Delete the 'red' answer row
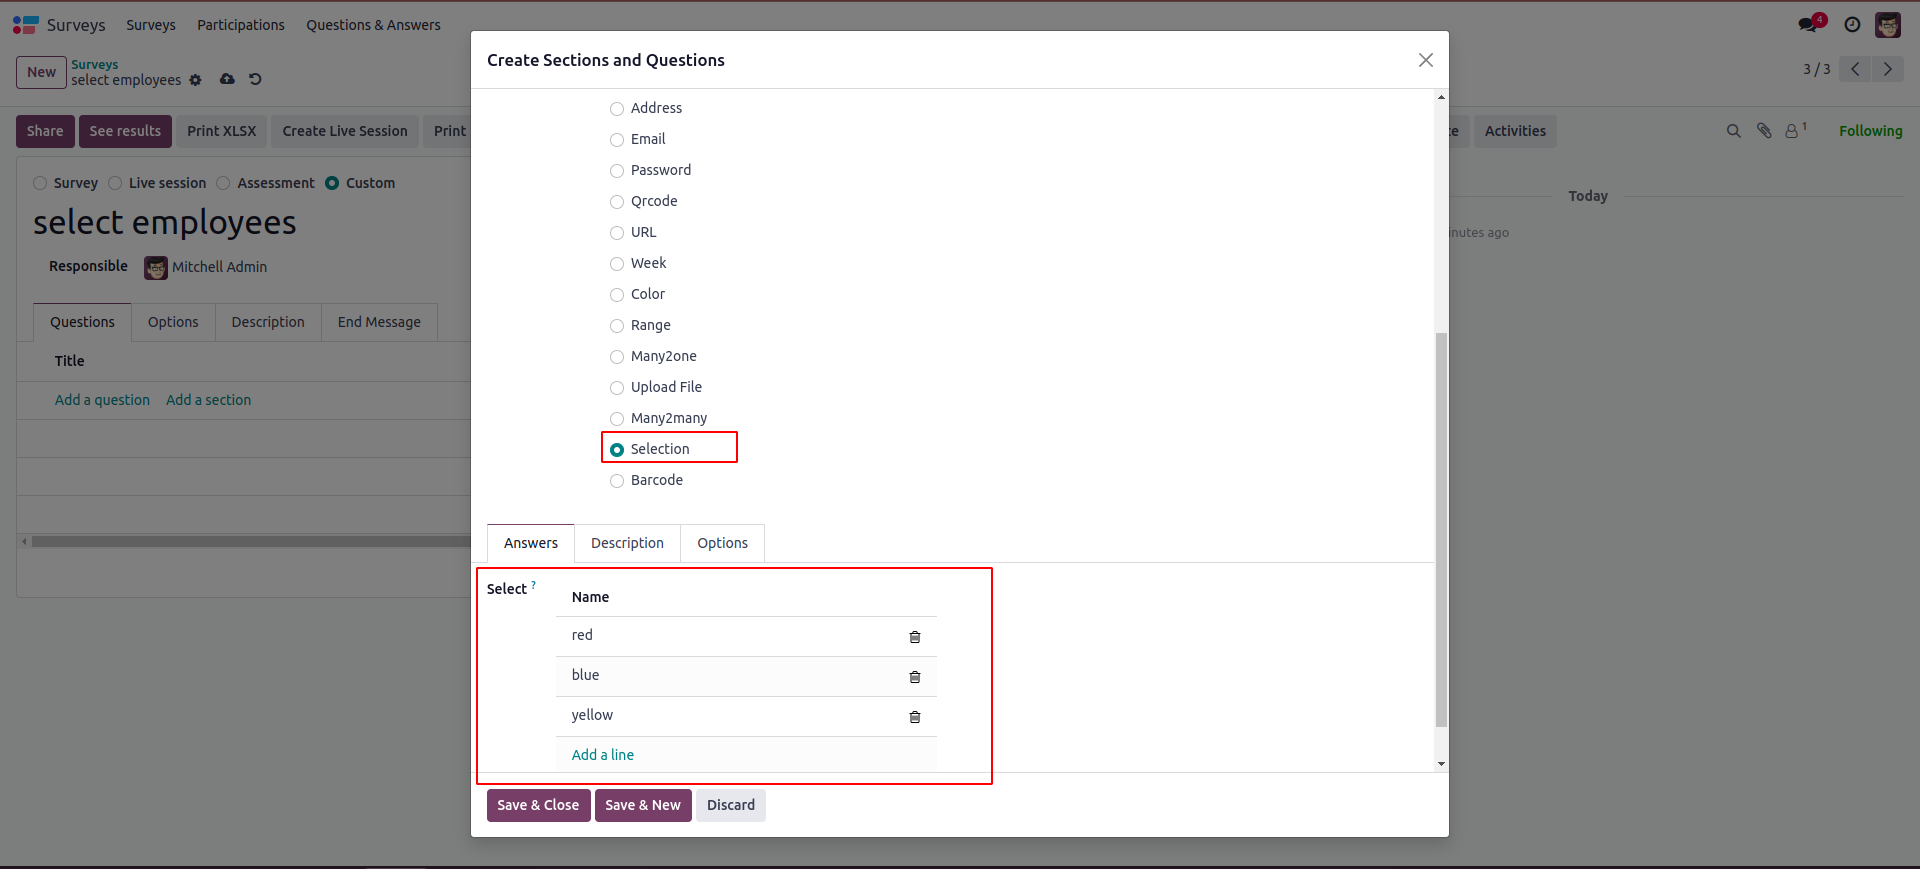This screenshot has width=1920, height=869. pyautogui.click(x=914, y=637)
